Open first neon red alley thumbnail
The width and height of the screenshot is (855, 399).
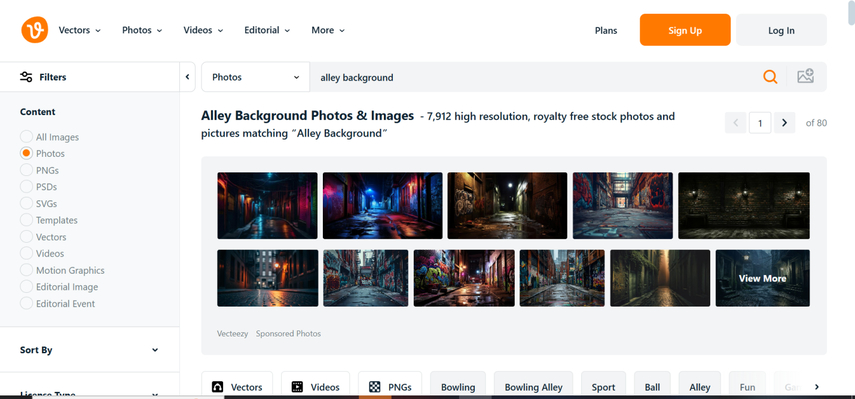point(267,205)
